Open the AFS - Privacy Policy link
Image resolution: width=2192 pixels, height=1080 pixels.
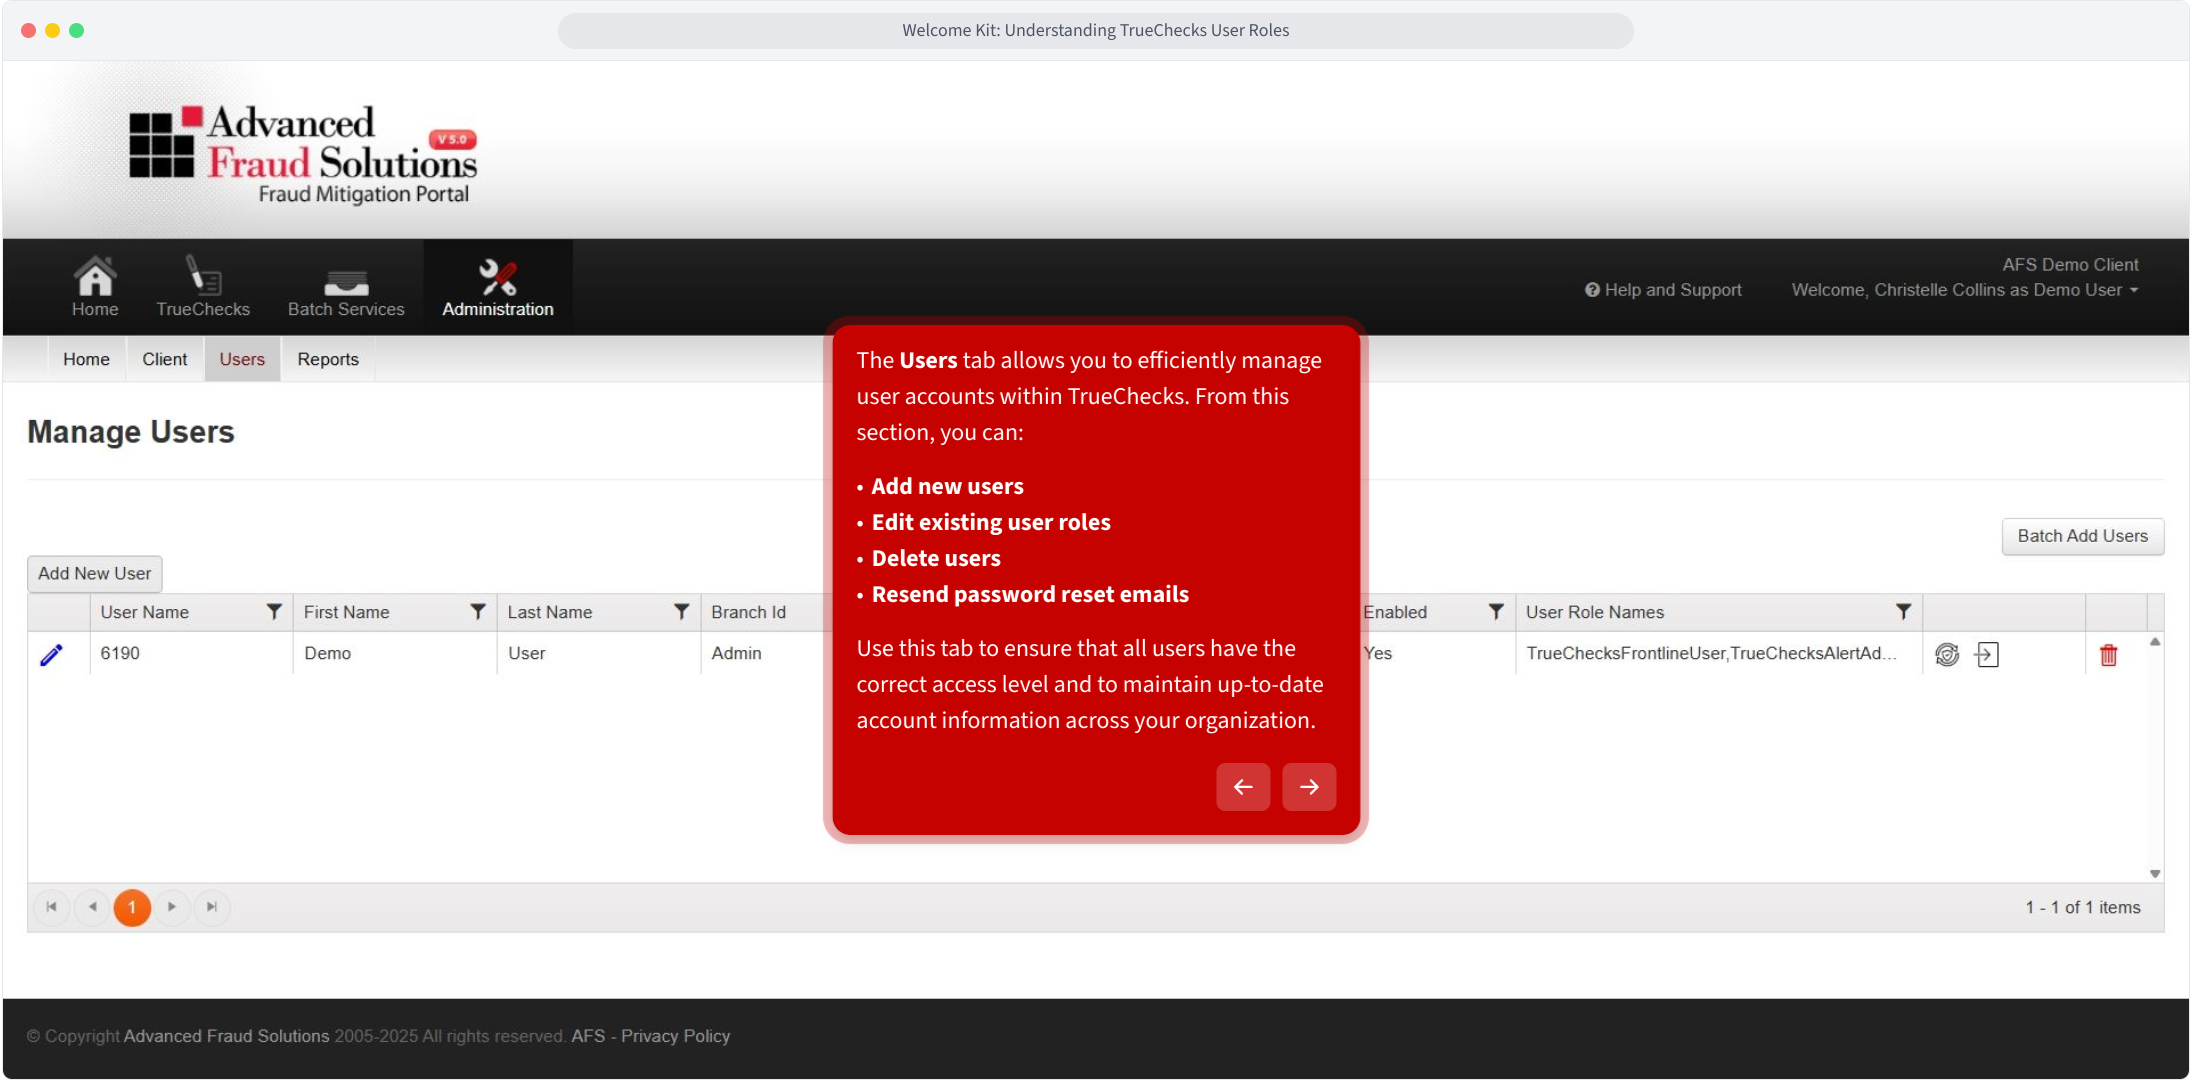(651, 1036)
